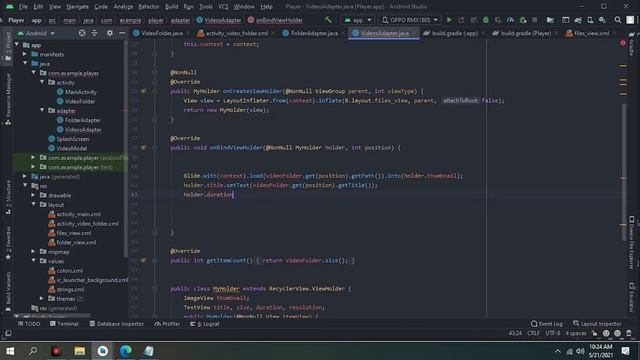Open the Profiler gauge icon in toolbar
640x360 pixels.
point(510,20)
